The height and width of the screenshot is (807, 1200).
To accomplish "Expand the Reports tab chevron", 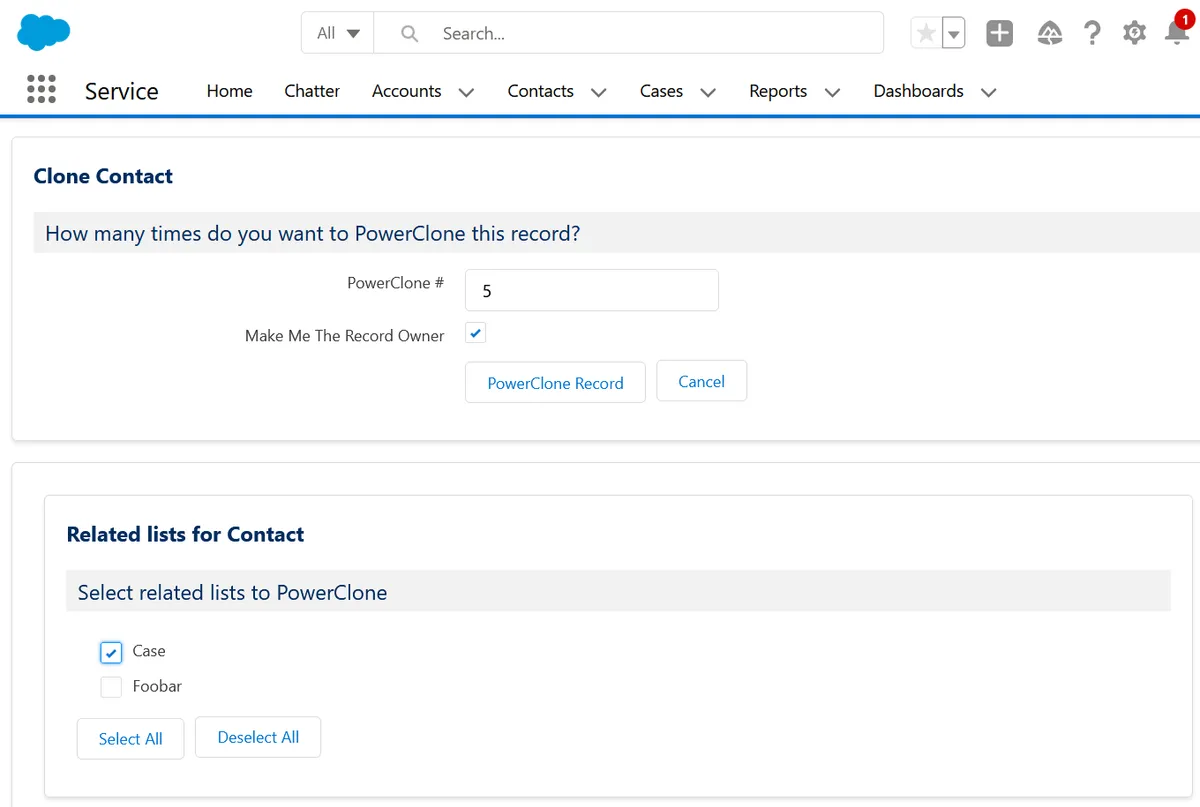I will 832,92.
